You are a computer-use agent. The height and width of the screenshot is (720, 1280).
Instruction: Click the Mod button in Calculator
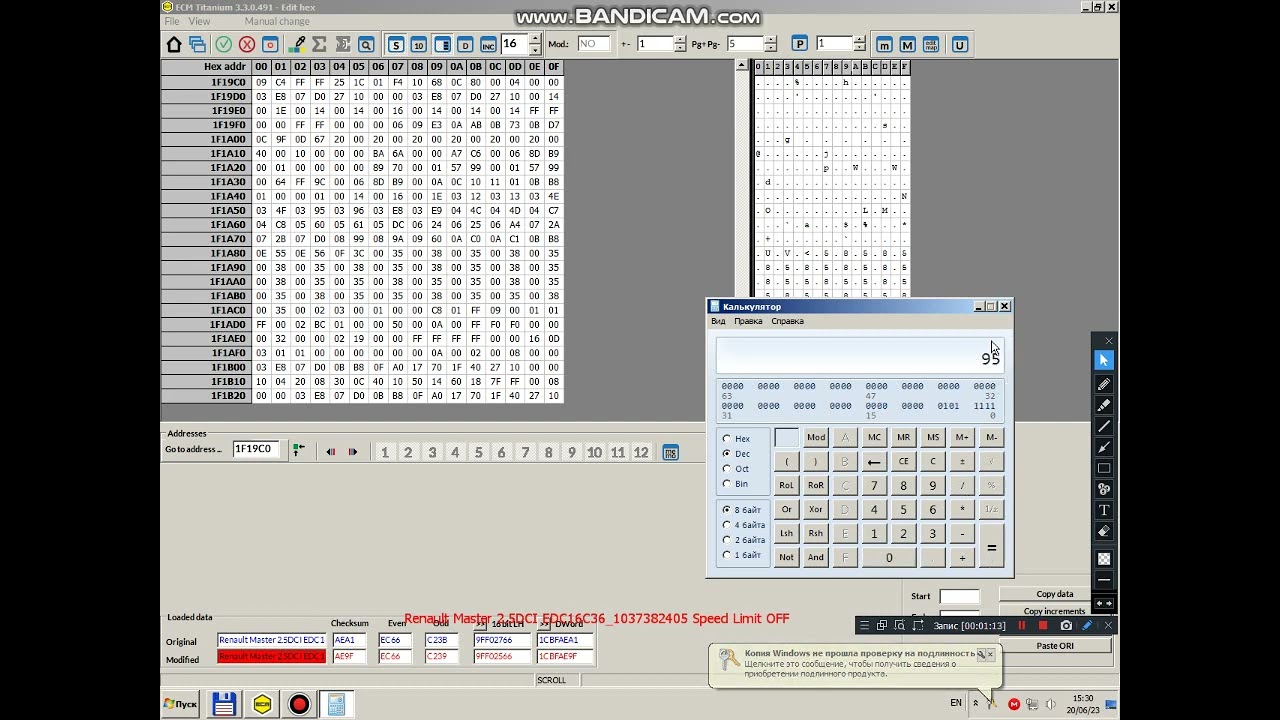[816, 437]
